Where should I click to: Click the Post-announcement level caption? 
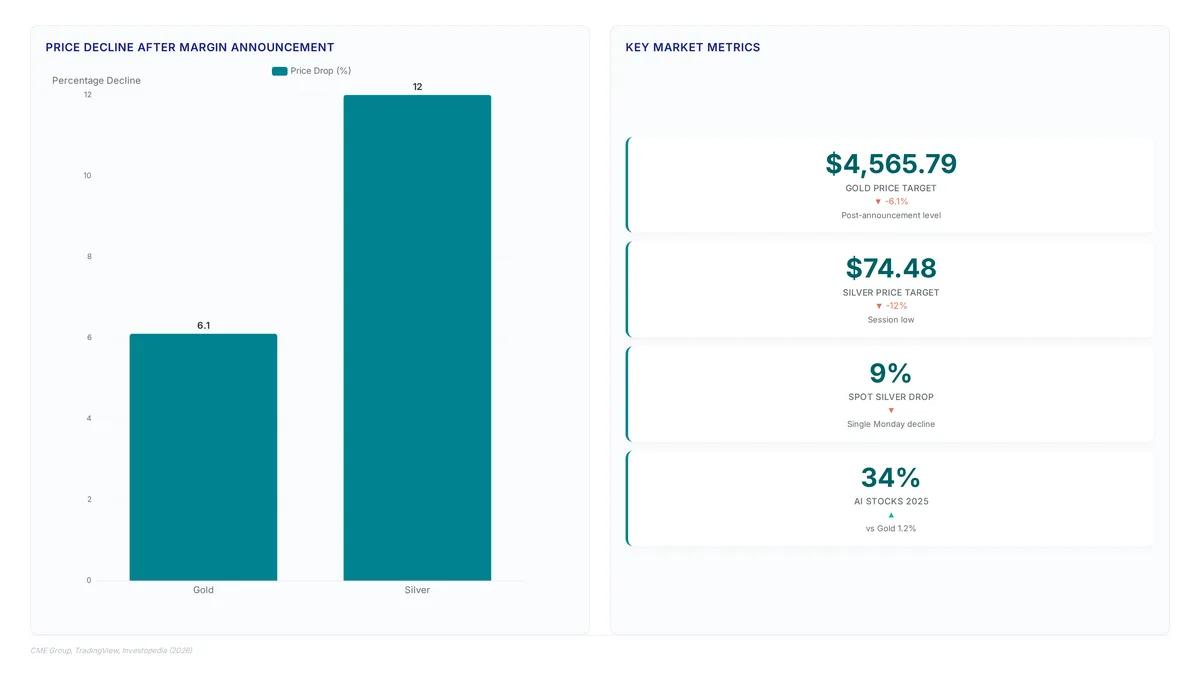coord(891,215)
